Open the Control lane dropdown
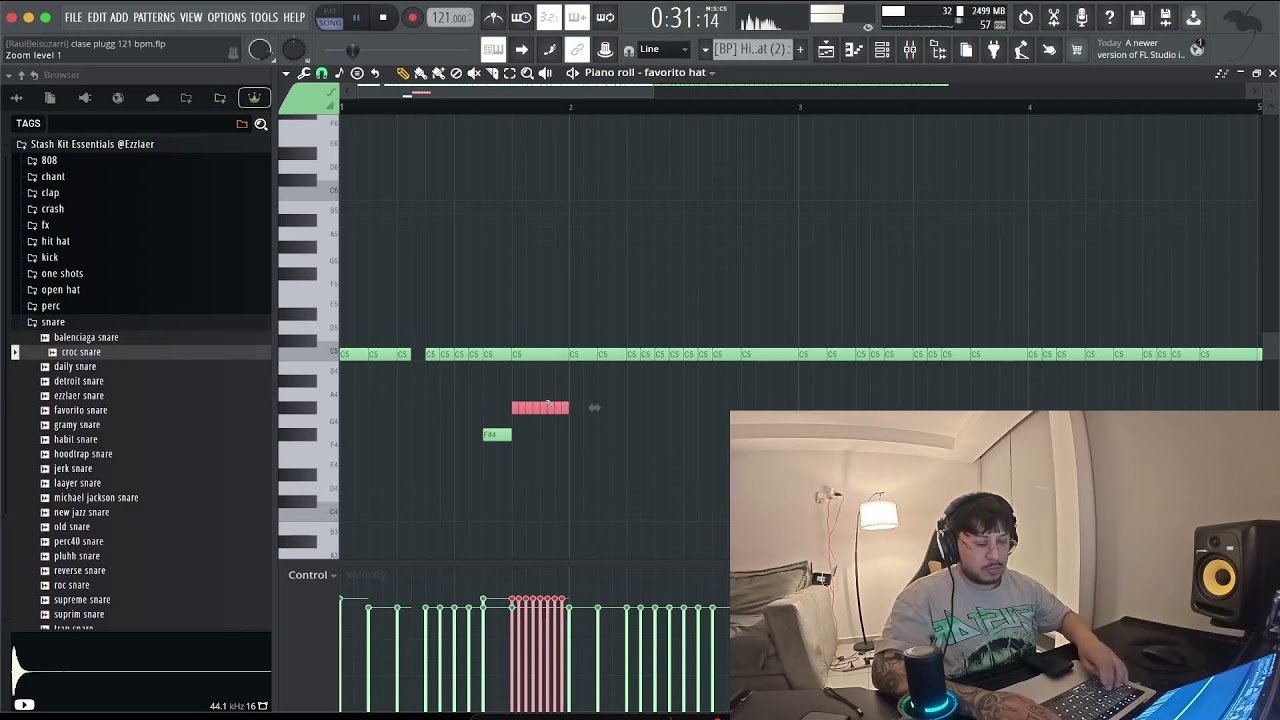1280x720 pixels. [x=312, y=575]
